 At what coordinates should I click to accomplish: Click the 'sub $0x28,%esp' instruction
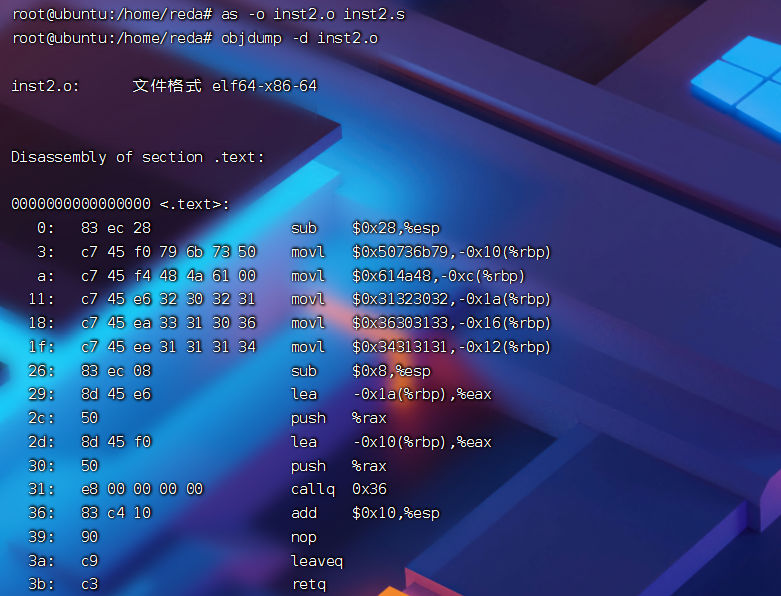coord(365,228)
